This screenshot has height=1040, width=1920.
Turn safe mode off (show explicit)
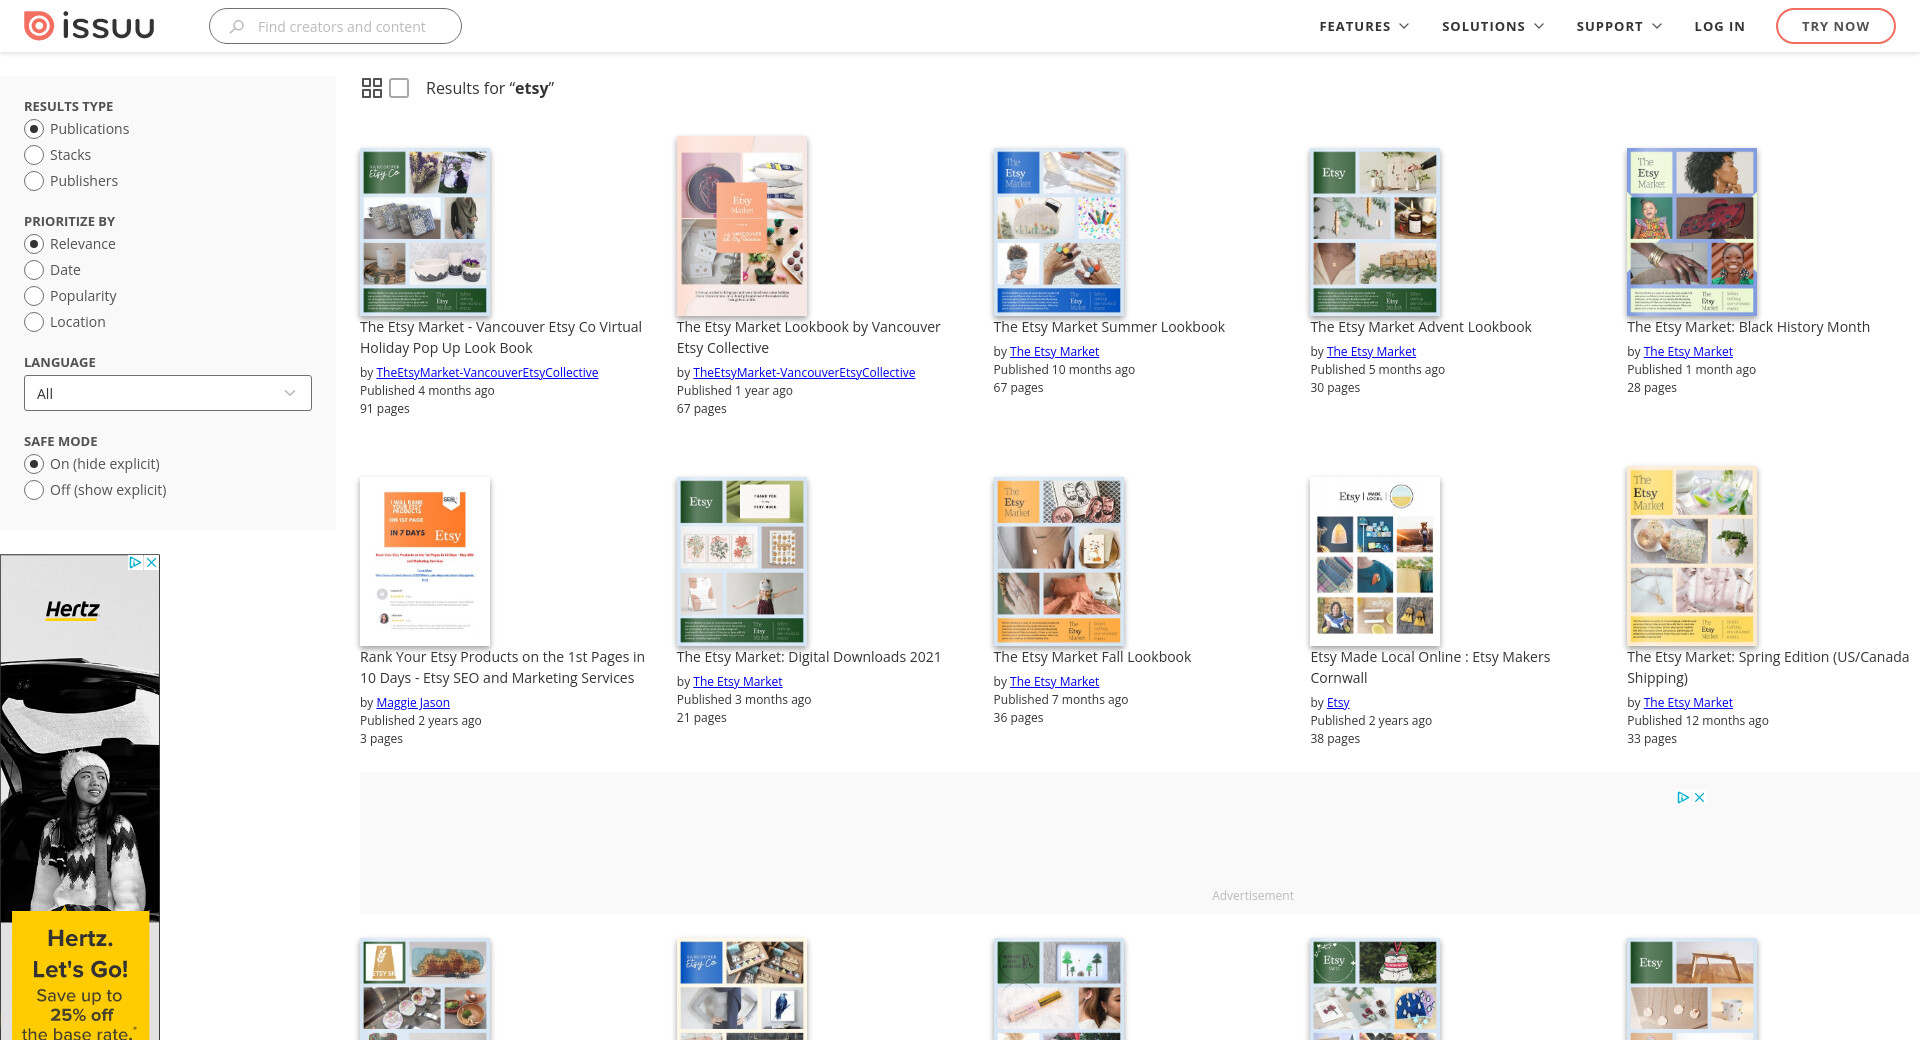(x=34, y=490)
